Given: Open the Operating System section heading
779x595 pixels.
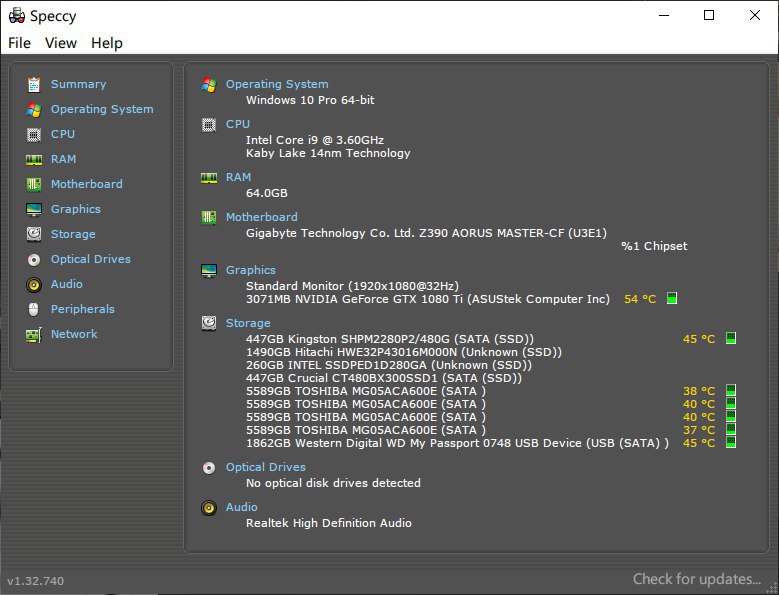Looking at the screenshot, I should (x=277, y=85).
